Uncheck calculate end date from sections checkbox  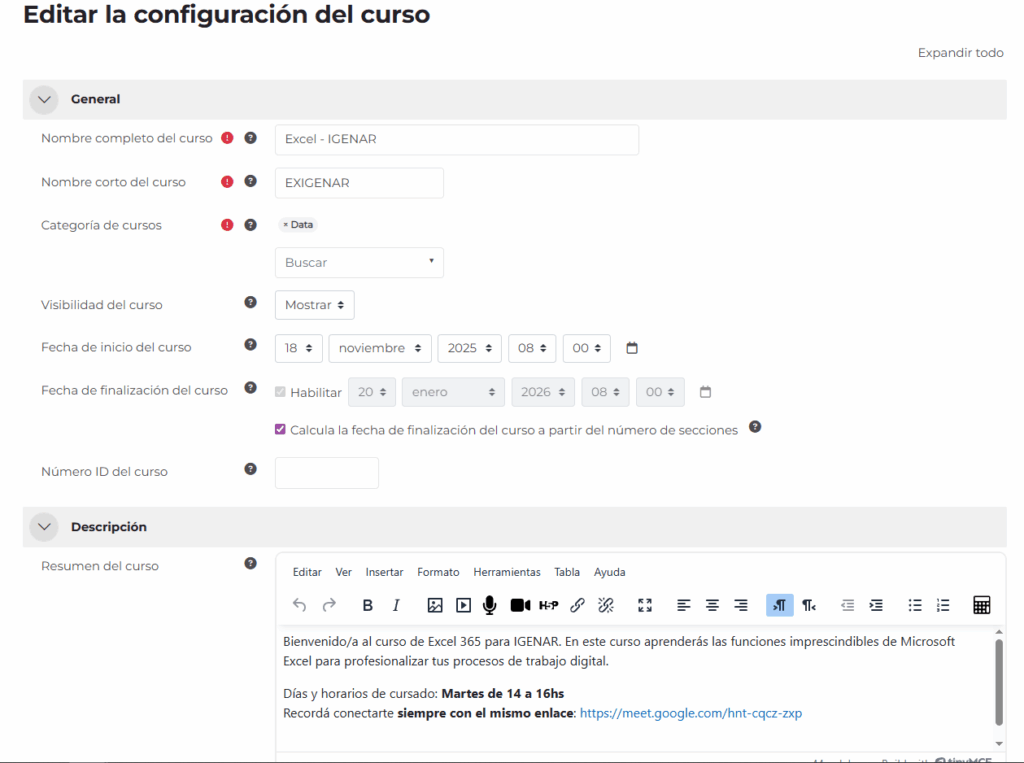tap(281, 430)
